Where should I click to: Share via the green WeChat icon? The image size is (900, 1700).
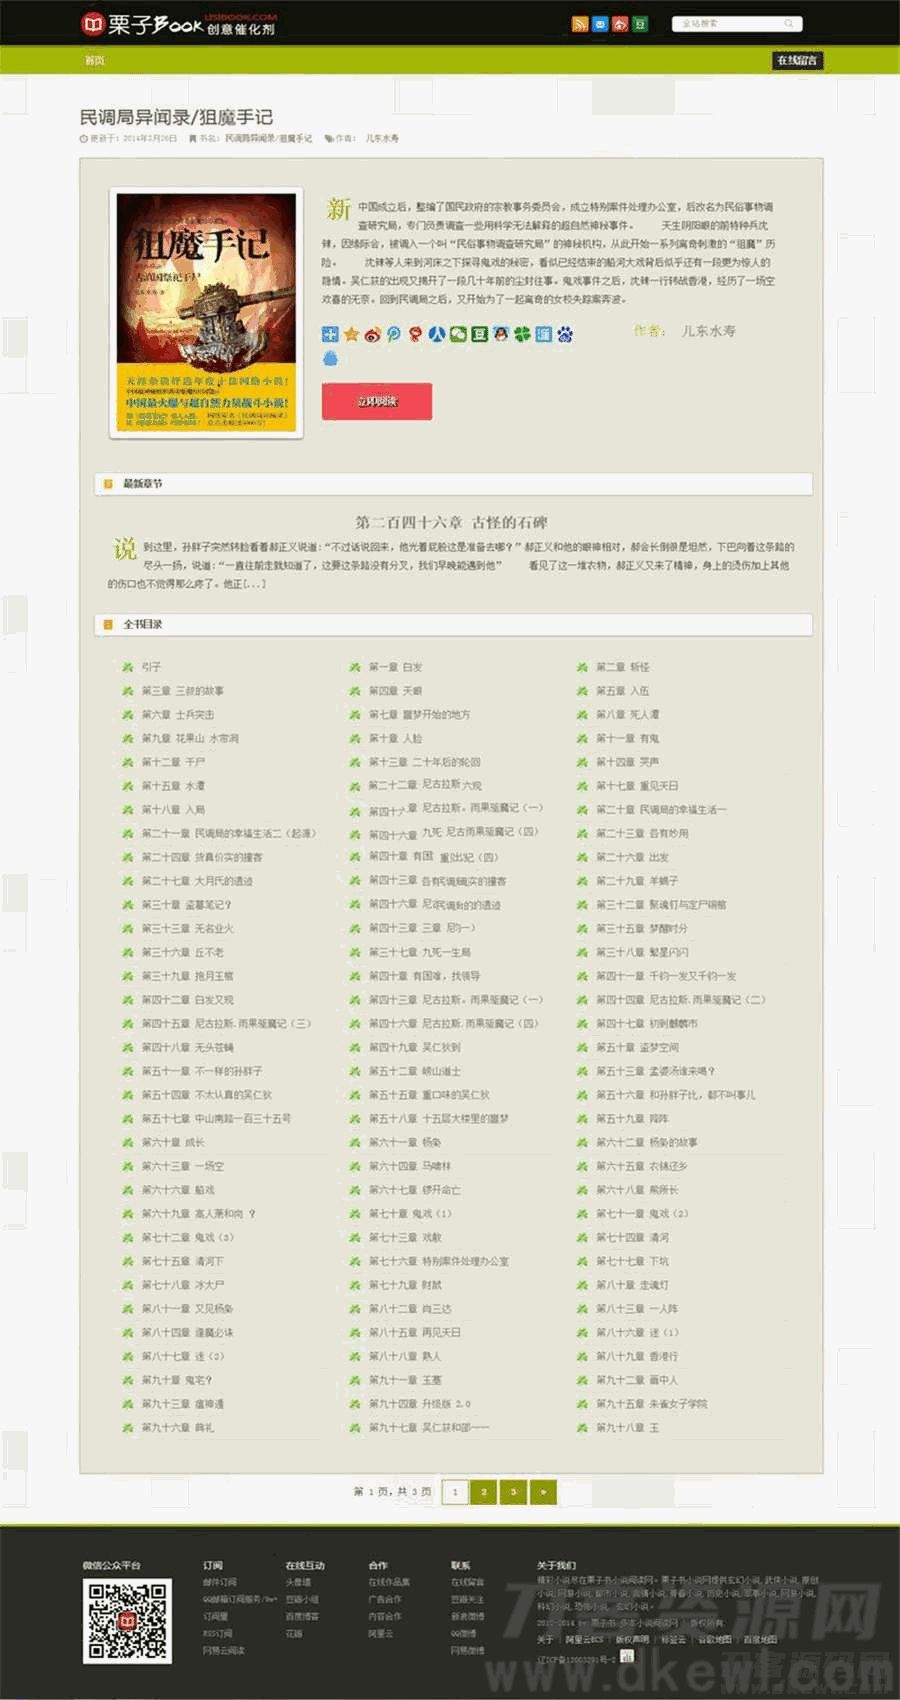click(458, 334)
